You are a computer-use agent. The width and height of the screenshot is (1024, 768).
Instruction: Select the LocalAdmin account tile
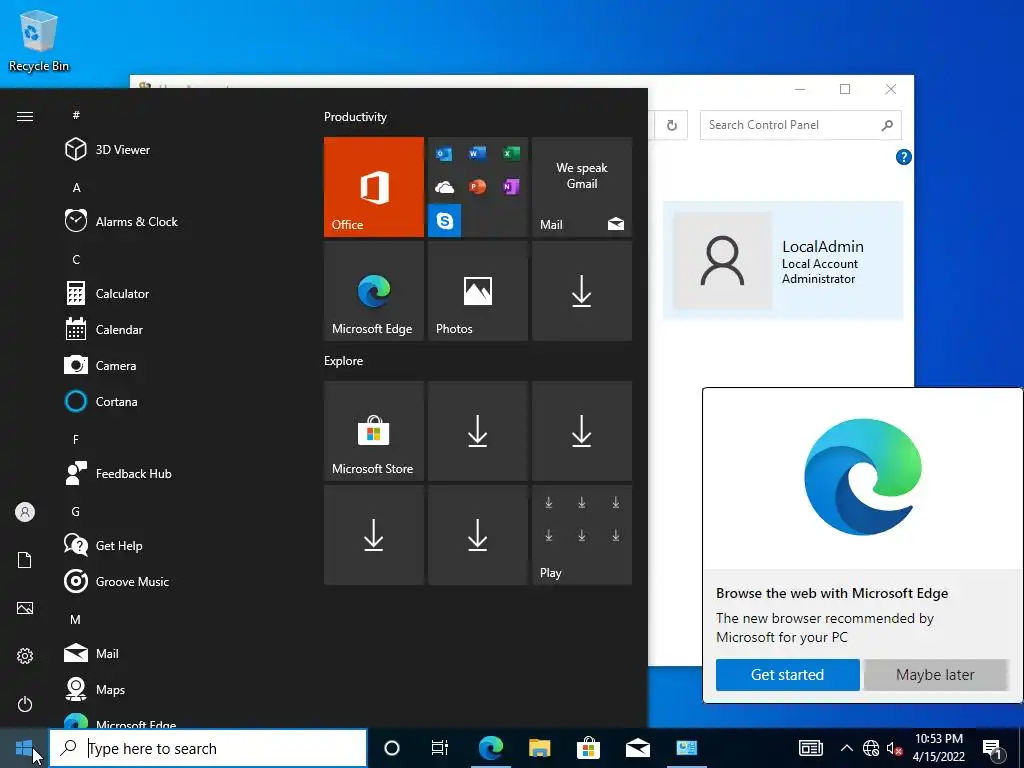point(783,261)
